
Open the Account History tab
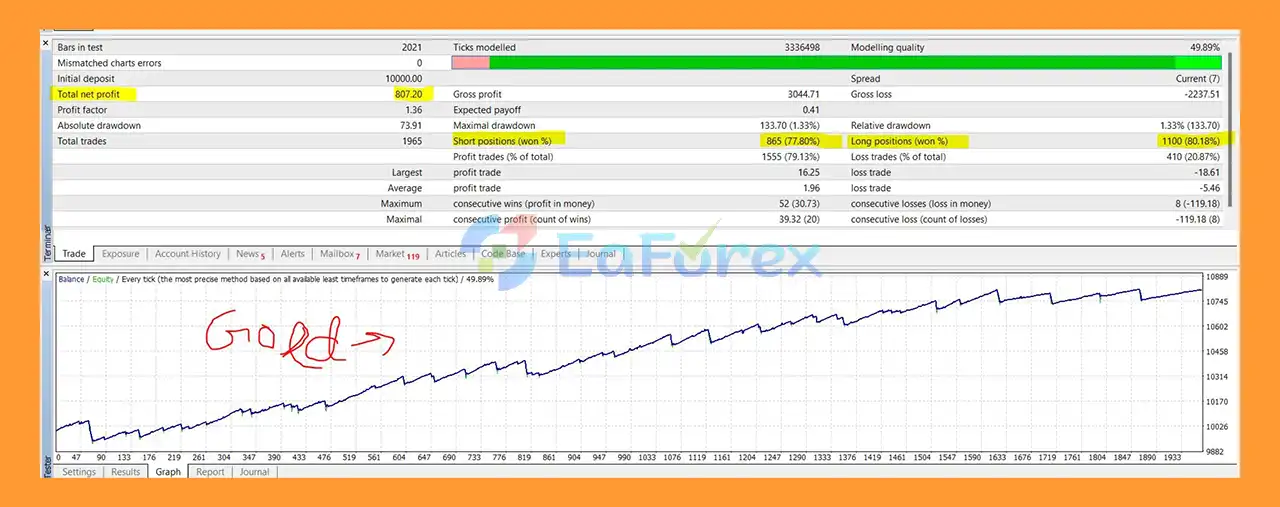(x=188, y=254)
